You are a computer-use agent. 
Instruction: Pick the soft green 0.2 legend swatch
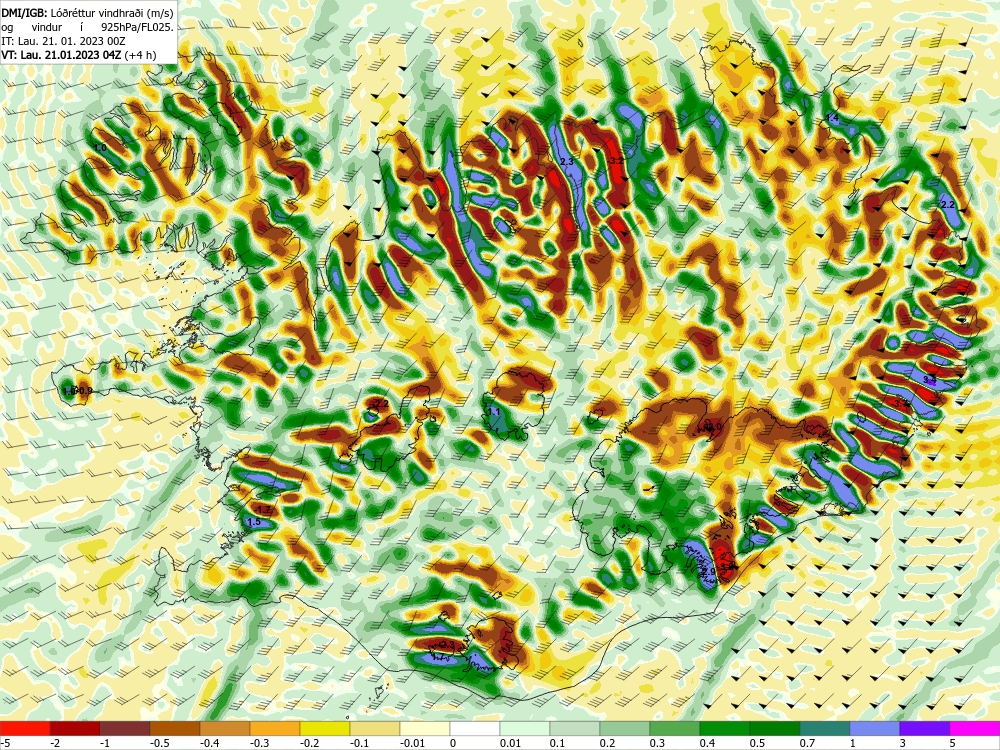pos(625,728)
